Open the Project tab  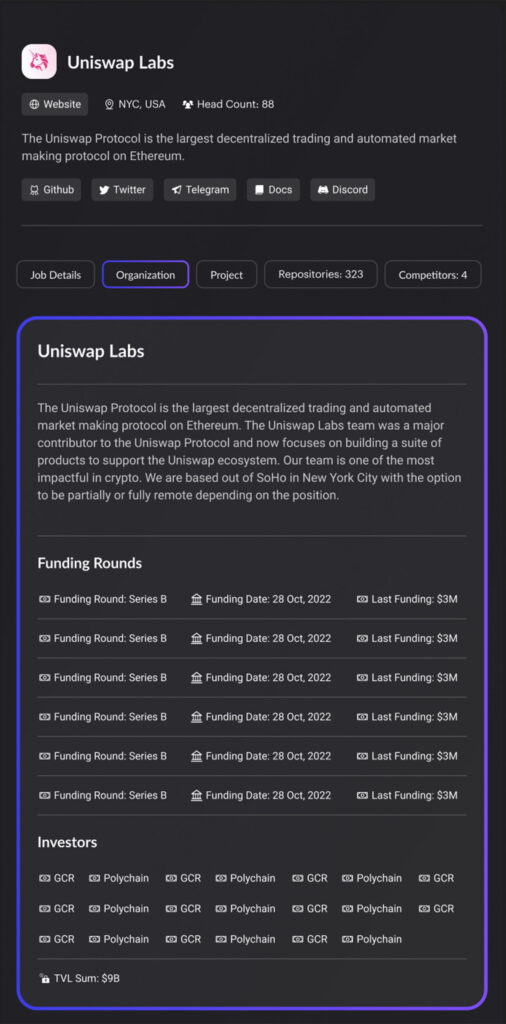click(227, 275)
